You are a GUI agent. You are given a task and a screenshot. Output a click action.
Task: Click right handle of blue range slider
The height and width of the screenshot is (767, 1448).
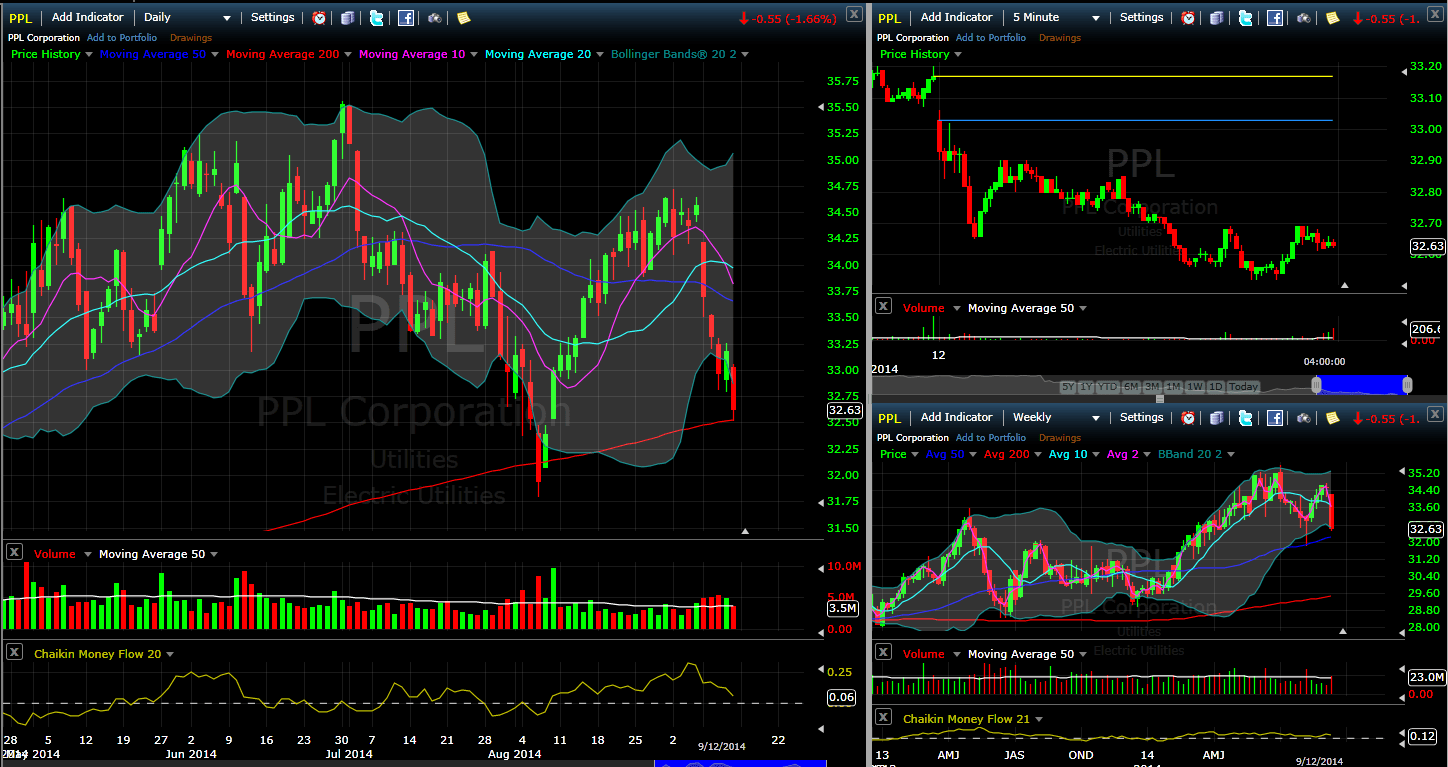point(1407,385)
